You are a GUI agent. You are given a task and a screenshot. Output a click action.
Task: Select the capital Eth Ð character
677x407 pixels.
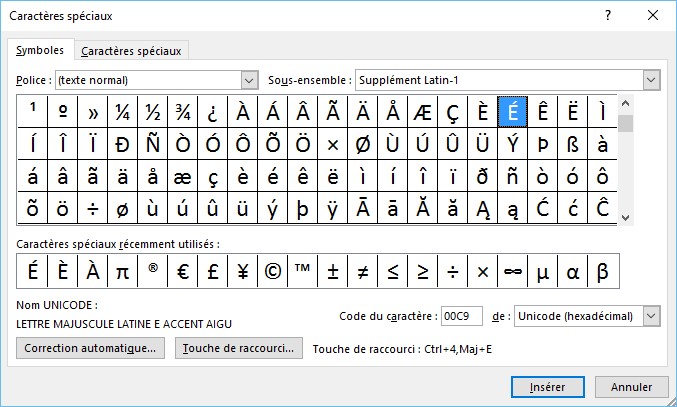(123, 144)
